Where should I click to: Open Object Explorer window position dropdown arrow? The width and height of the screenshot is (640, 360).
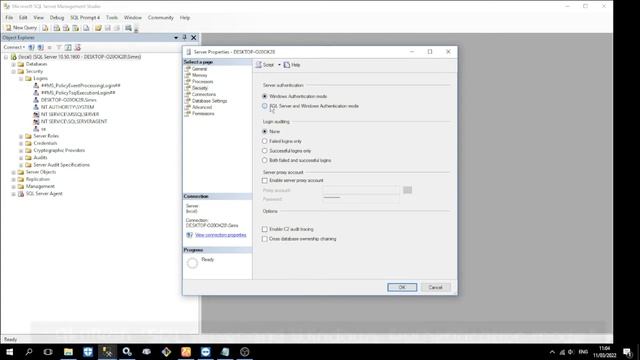176,38
